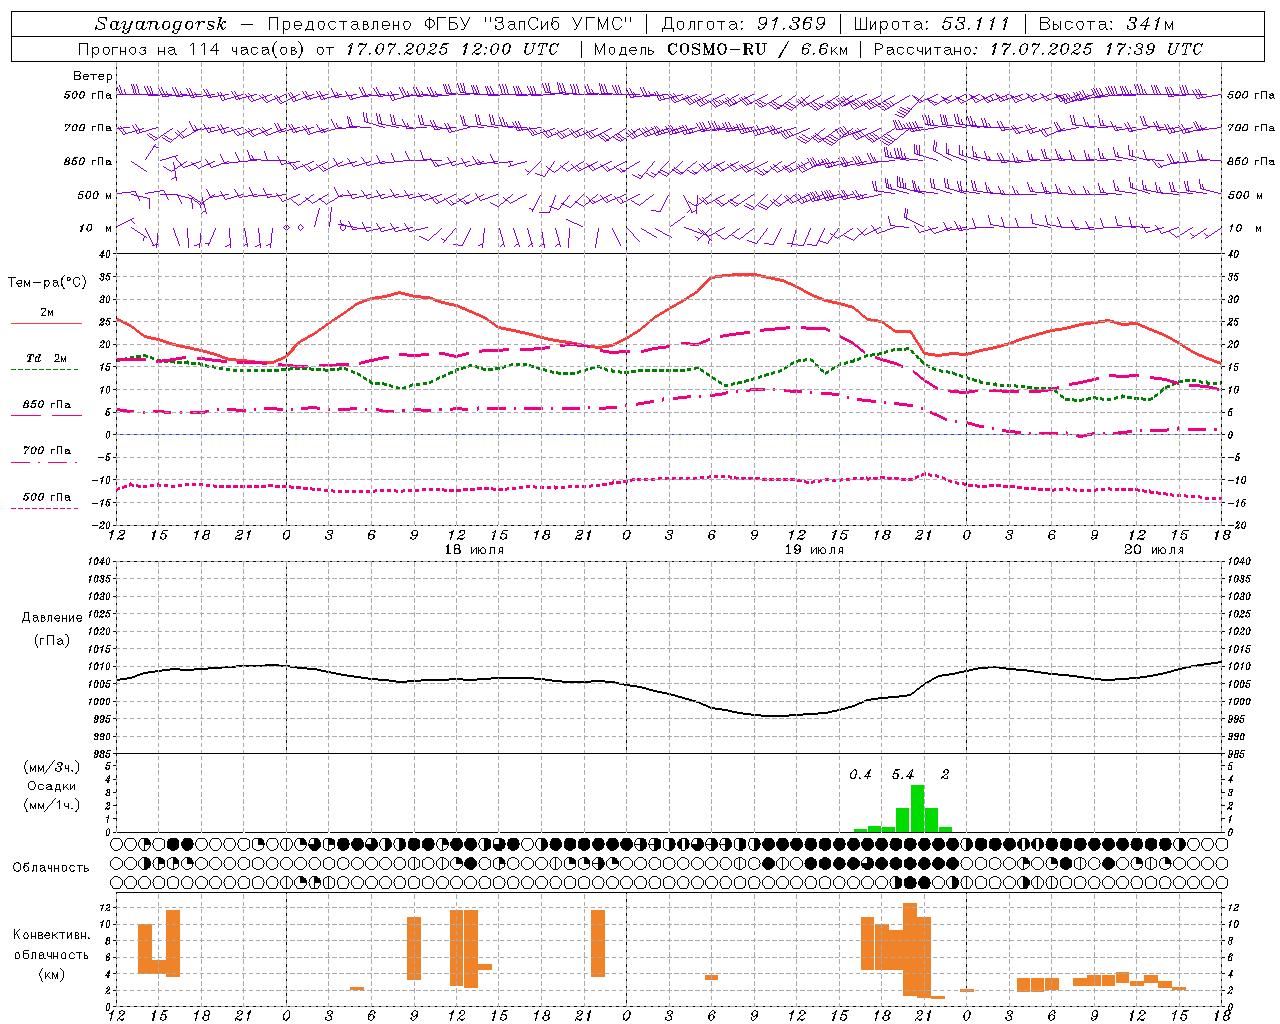Click the 0.4 precipitation total
Image resolution: width=1280 pixels, height=1024 pixels.
860,774
